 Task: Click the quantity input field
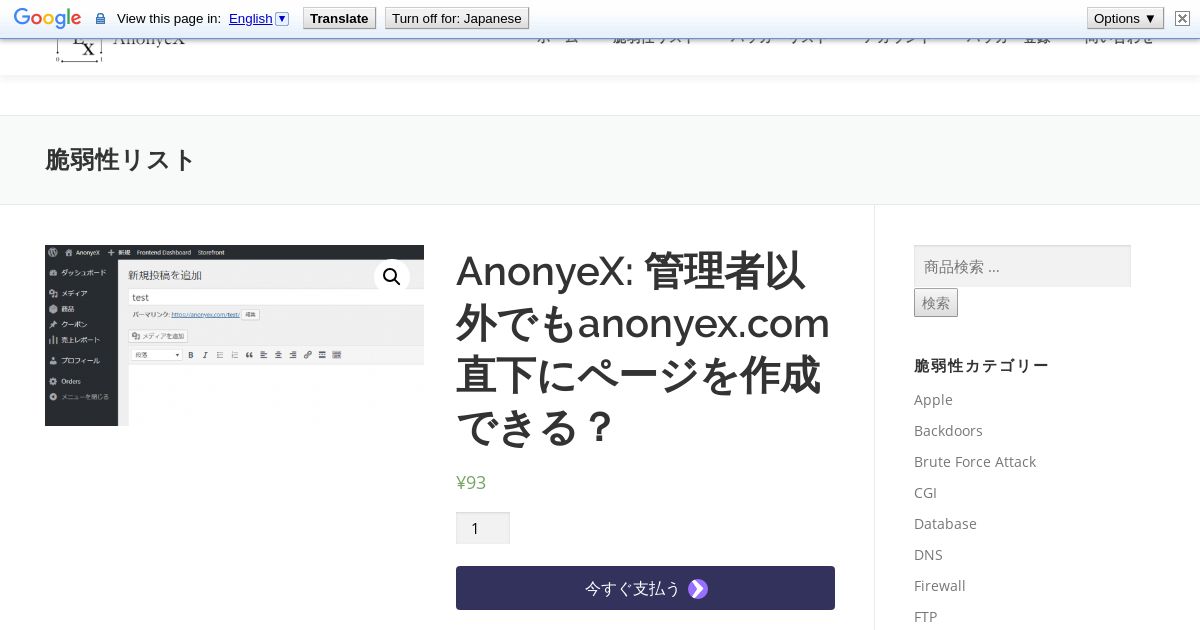coord(483,528)
